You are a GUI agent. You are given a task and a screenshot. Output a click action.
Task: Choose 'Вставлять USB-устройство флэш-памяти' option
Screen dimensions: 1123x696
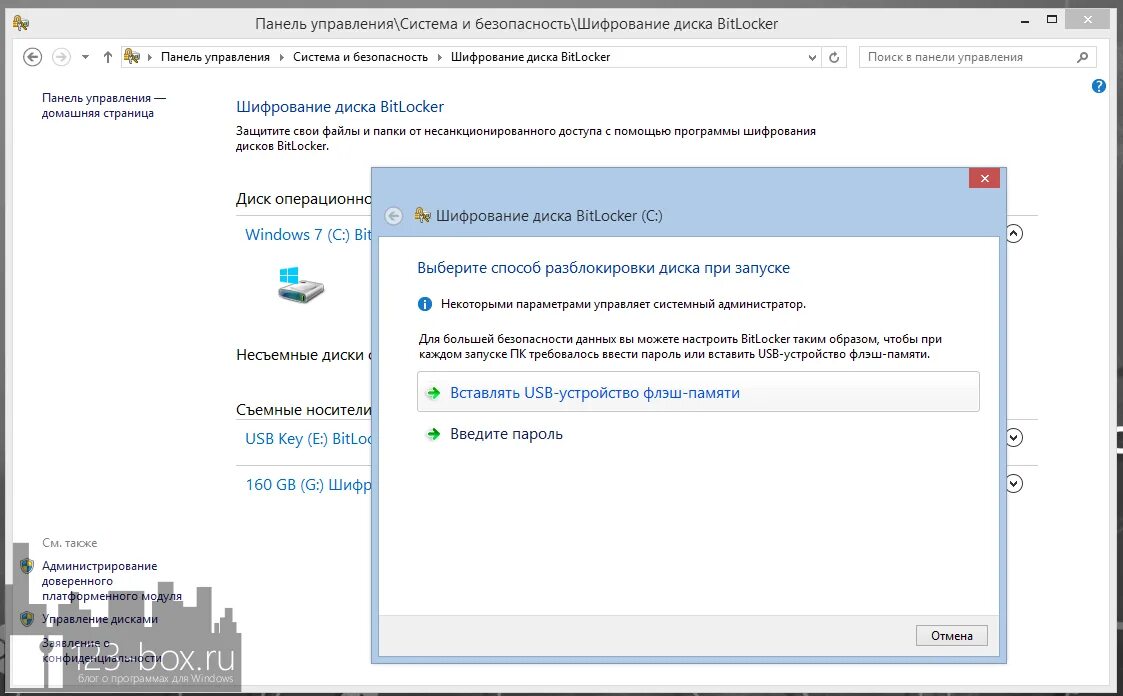tap(698, 392)
